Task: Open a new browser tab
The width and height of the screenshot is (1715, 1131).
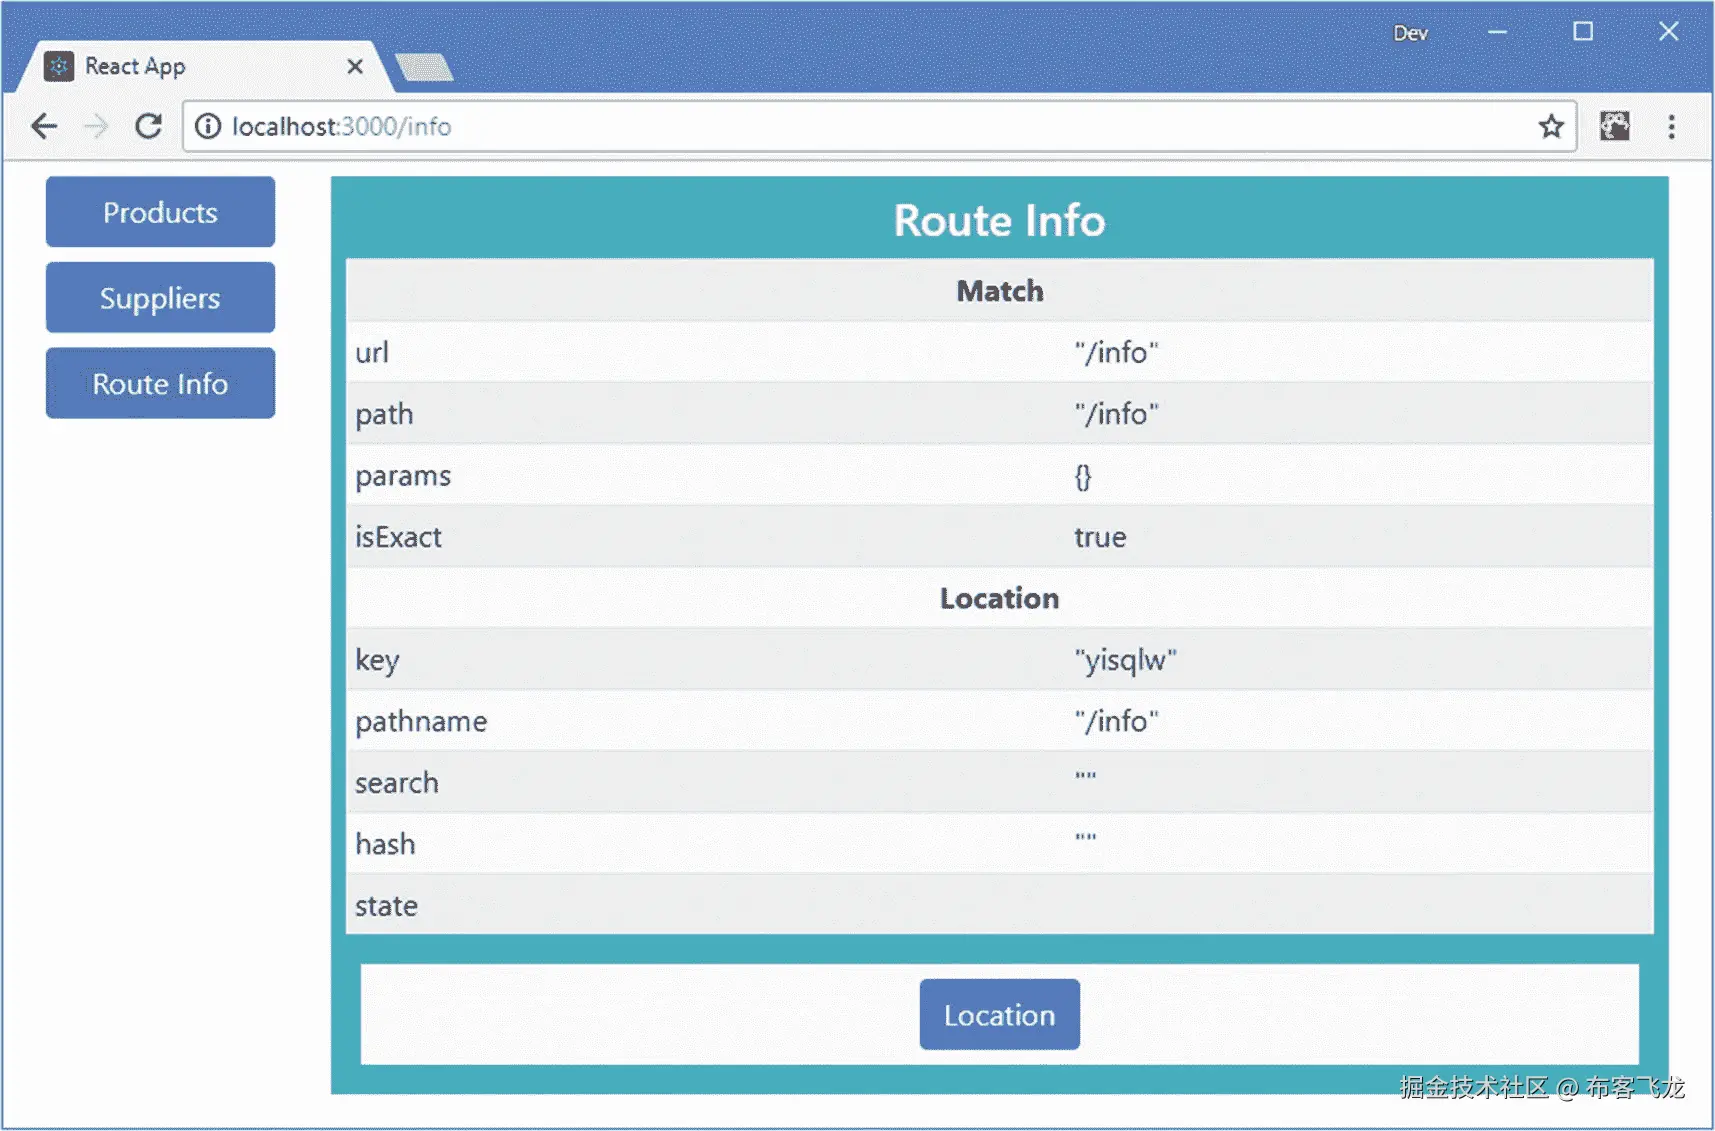Action: coord(424,67)
